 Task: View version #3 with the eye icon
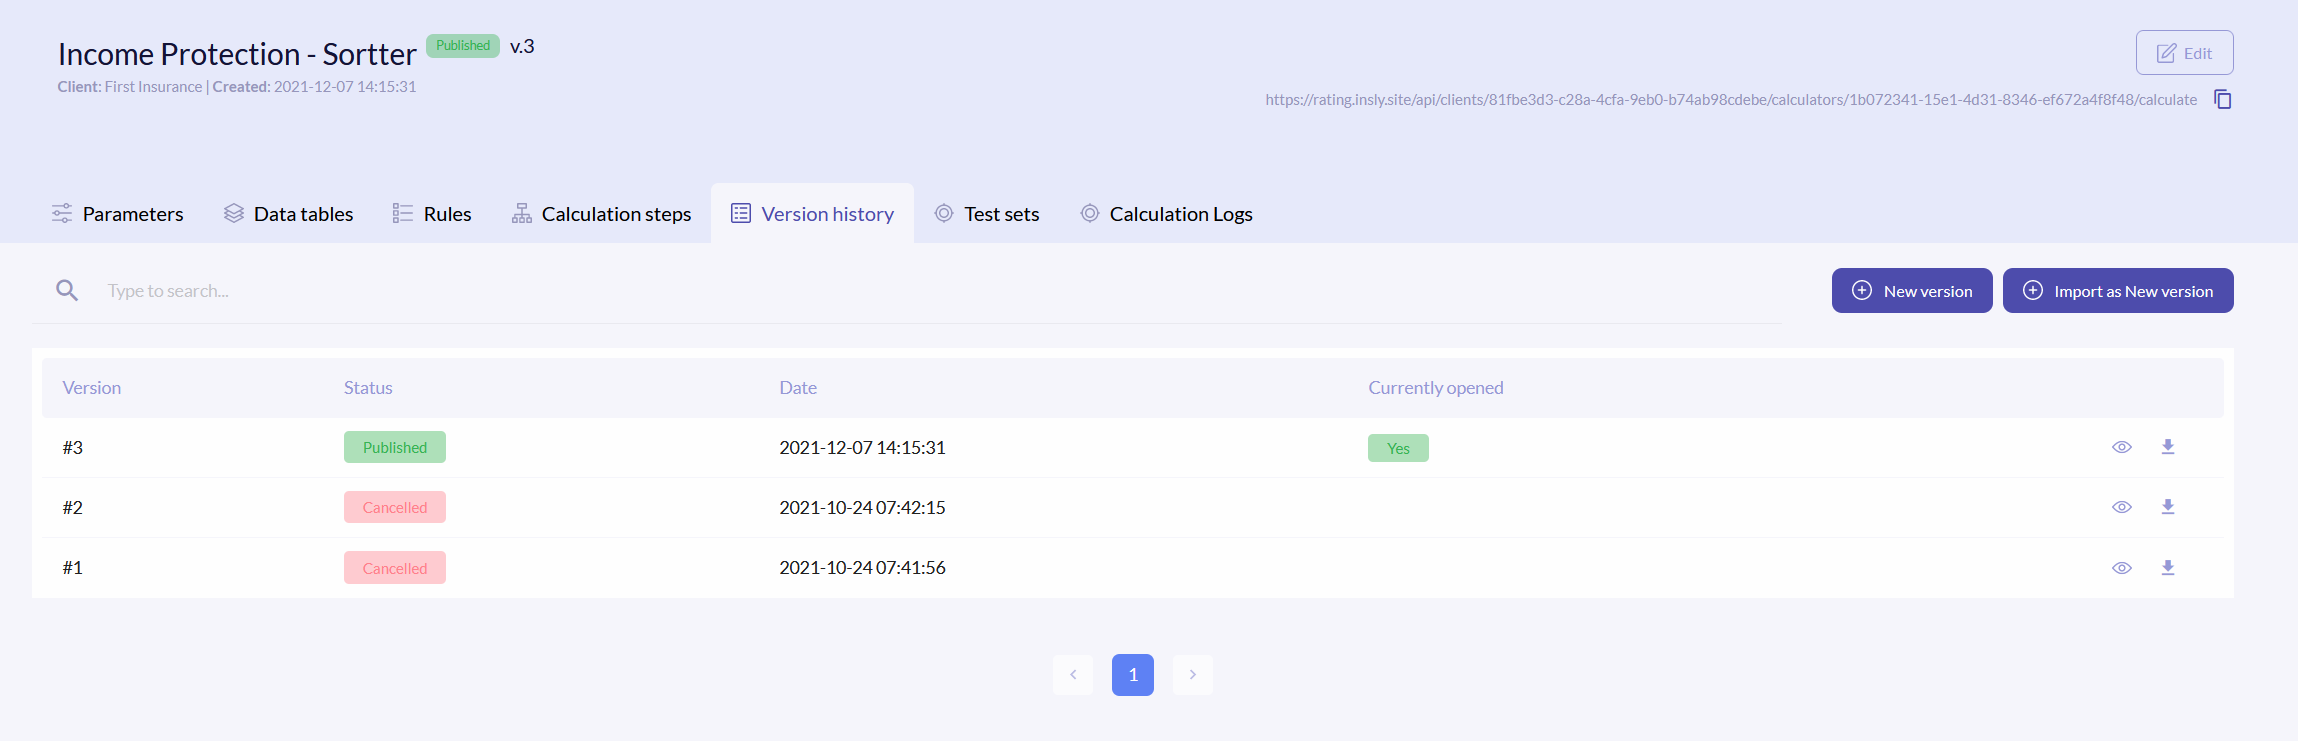(x=2121, y=447)
